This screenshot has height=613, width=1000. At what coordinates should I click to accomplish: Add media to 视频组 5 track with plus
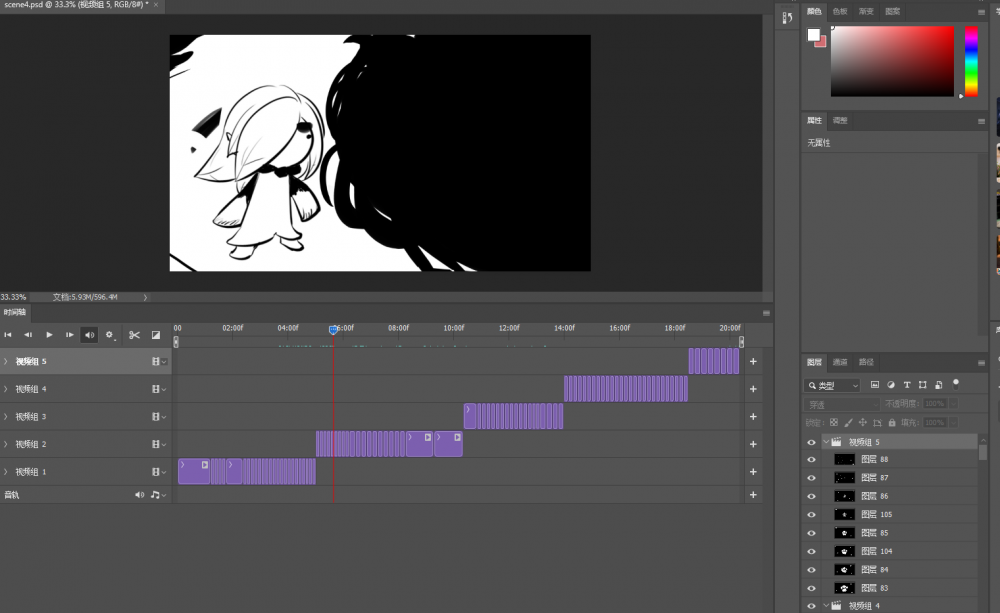(753, 361)
